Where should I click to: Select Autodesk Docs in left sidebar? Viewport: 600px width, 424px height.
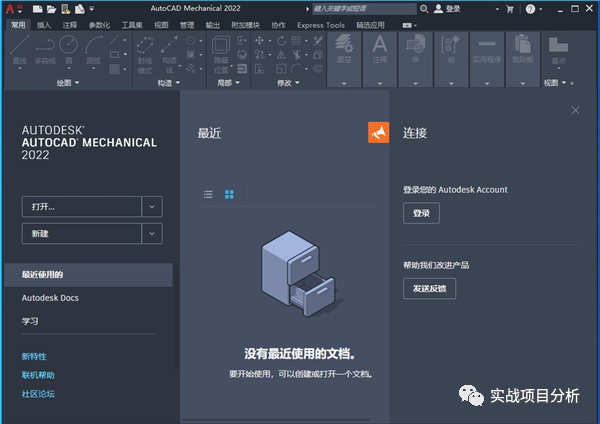(50, 298)
